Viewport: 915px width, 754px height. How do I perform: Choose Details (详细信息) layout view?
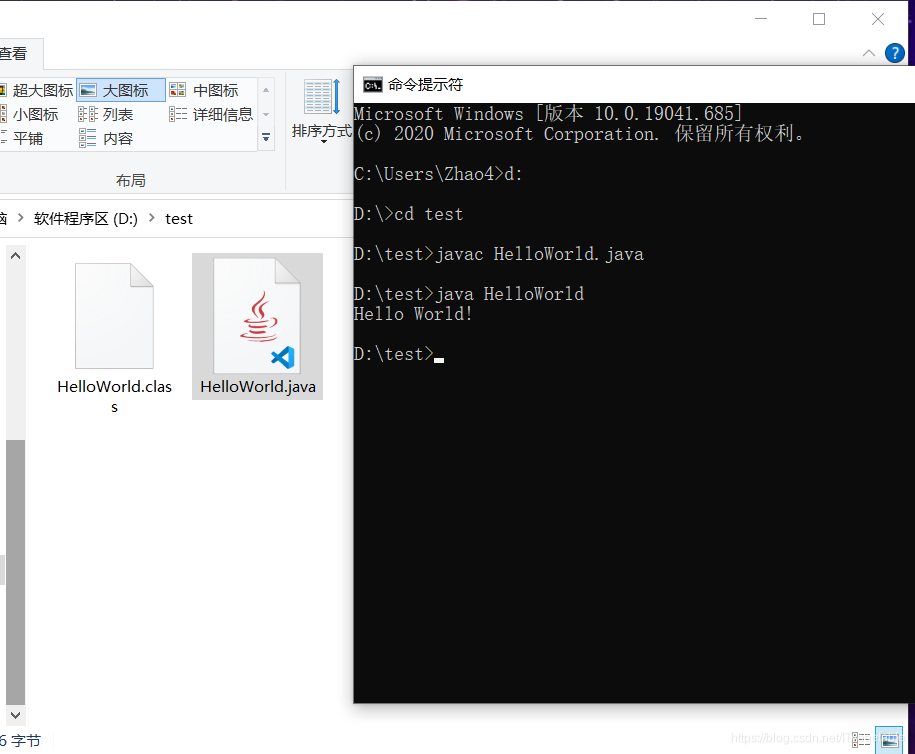211,114
